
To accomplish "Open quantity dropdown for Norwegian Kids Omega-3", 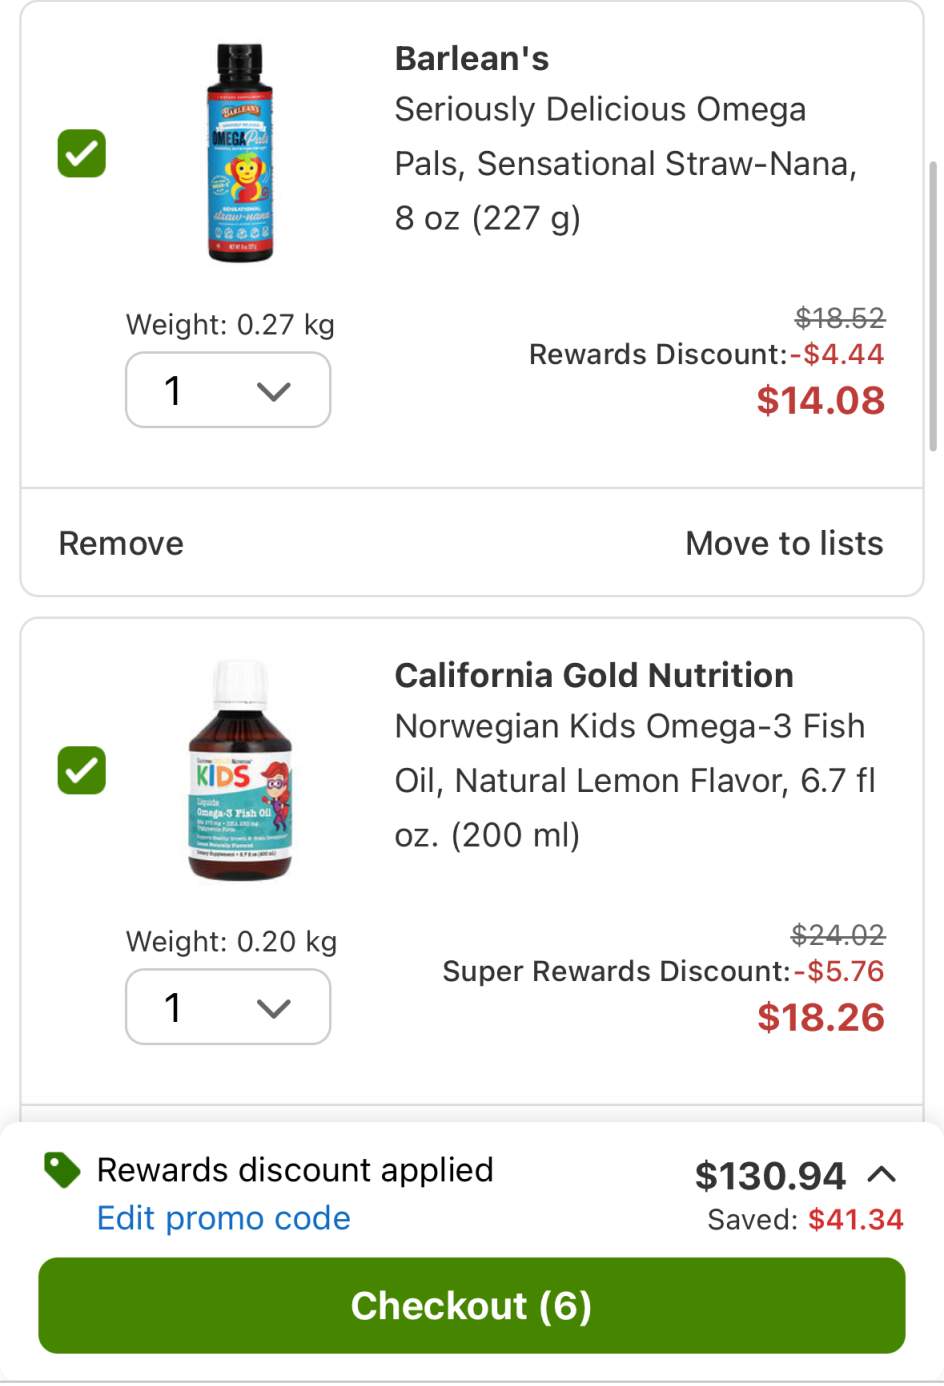I will coord(228,1007).
